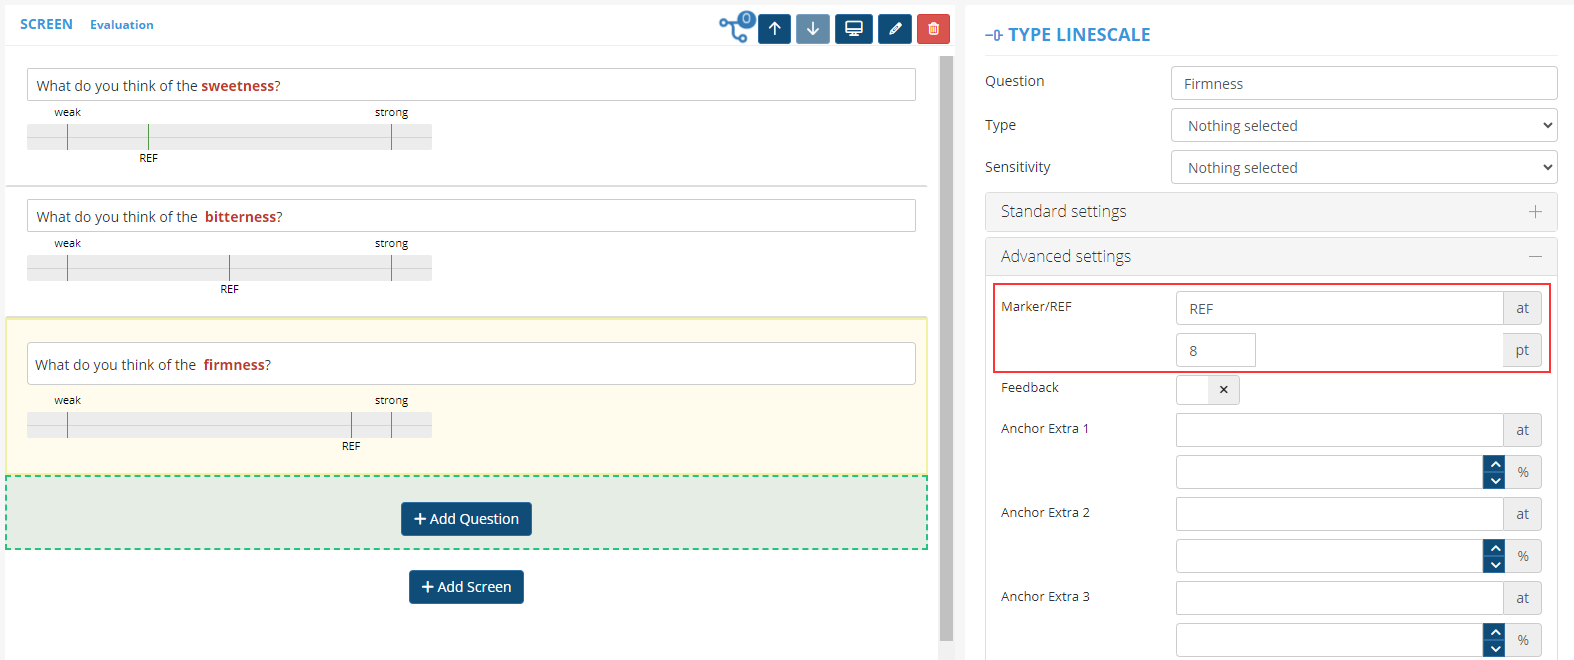Edit screen with the pencil icon
Image resolution: width=1574 pixels, height=660 pixels.
click(x=895, y=29)
